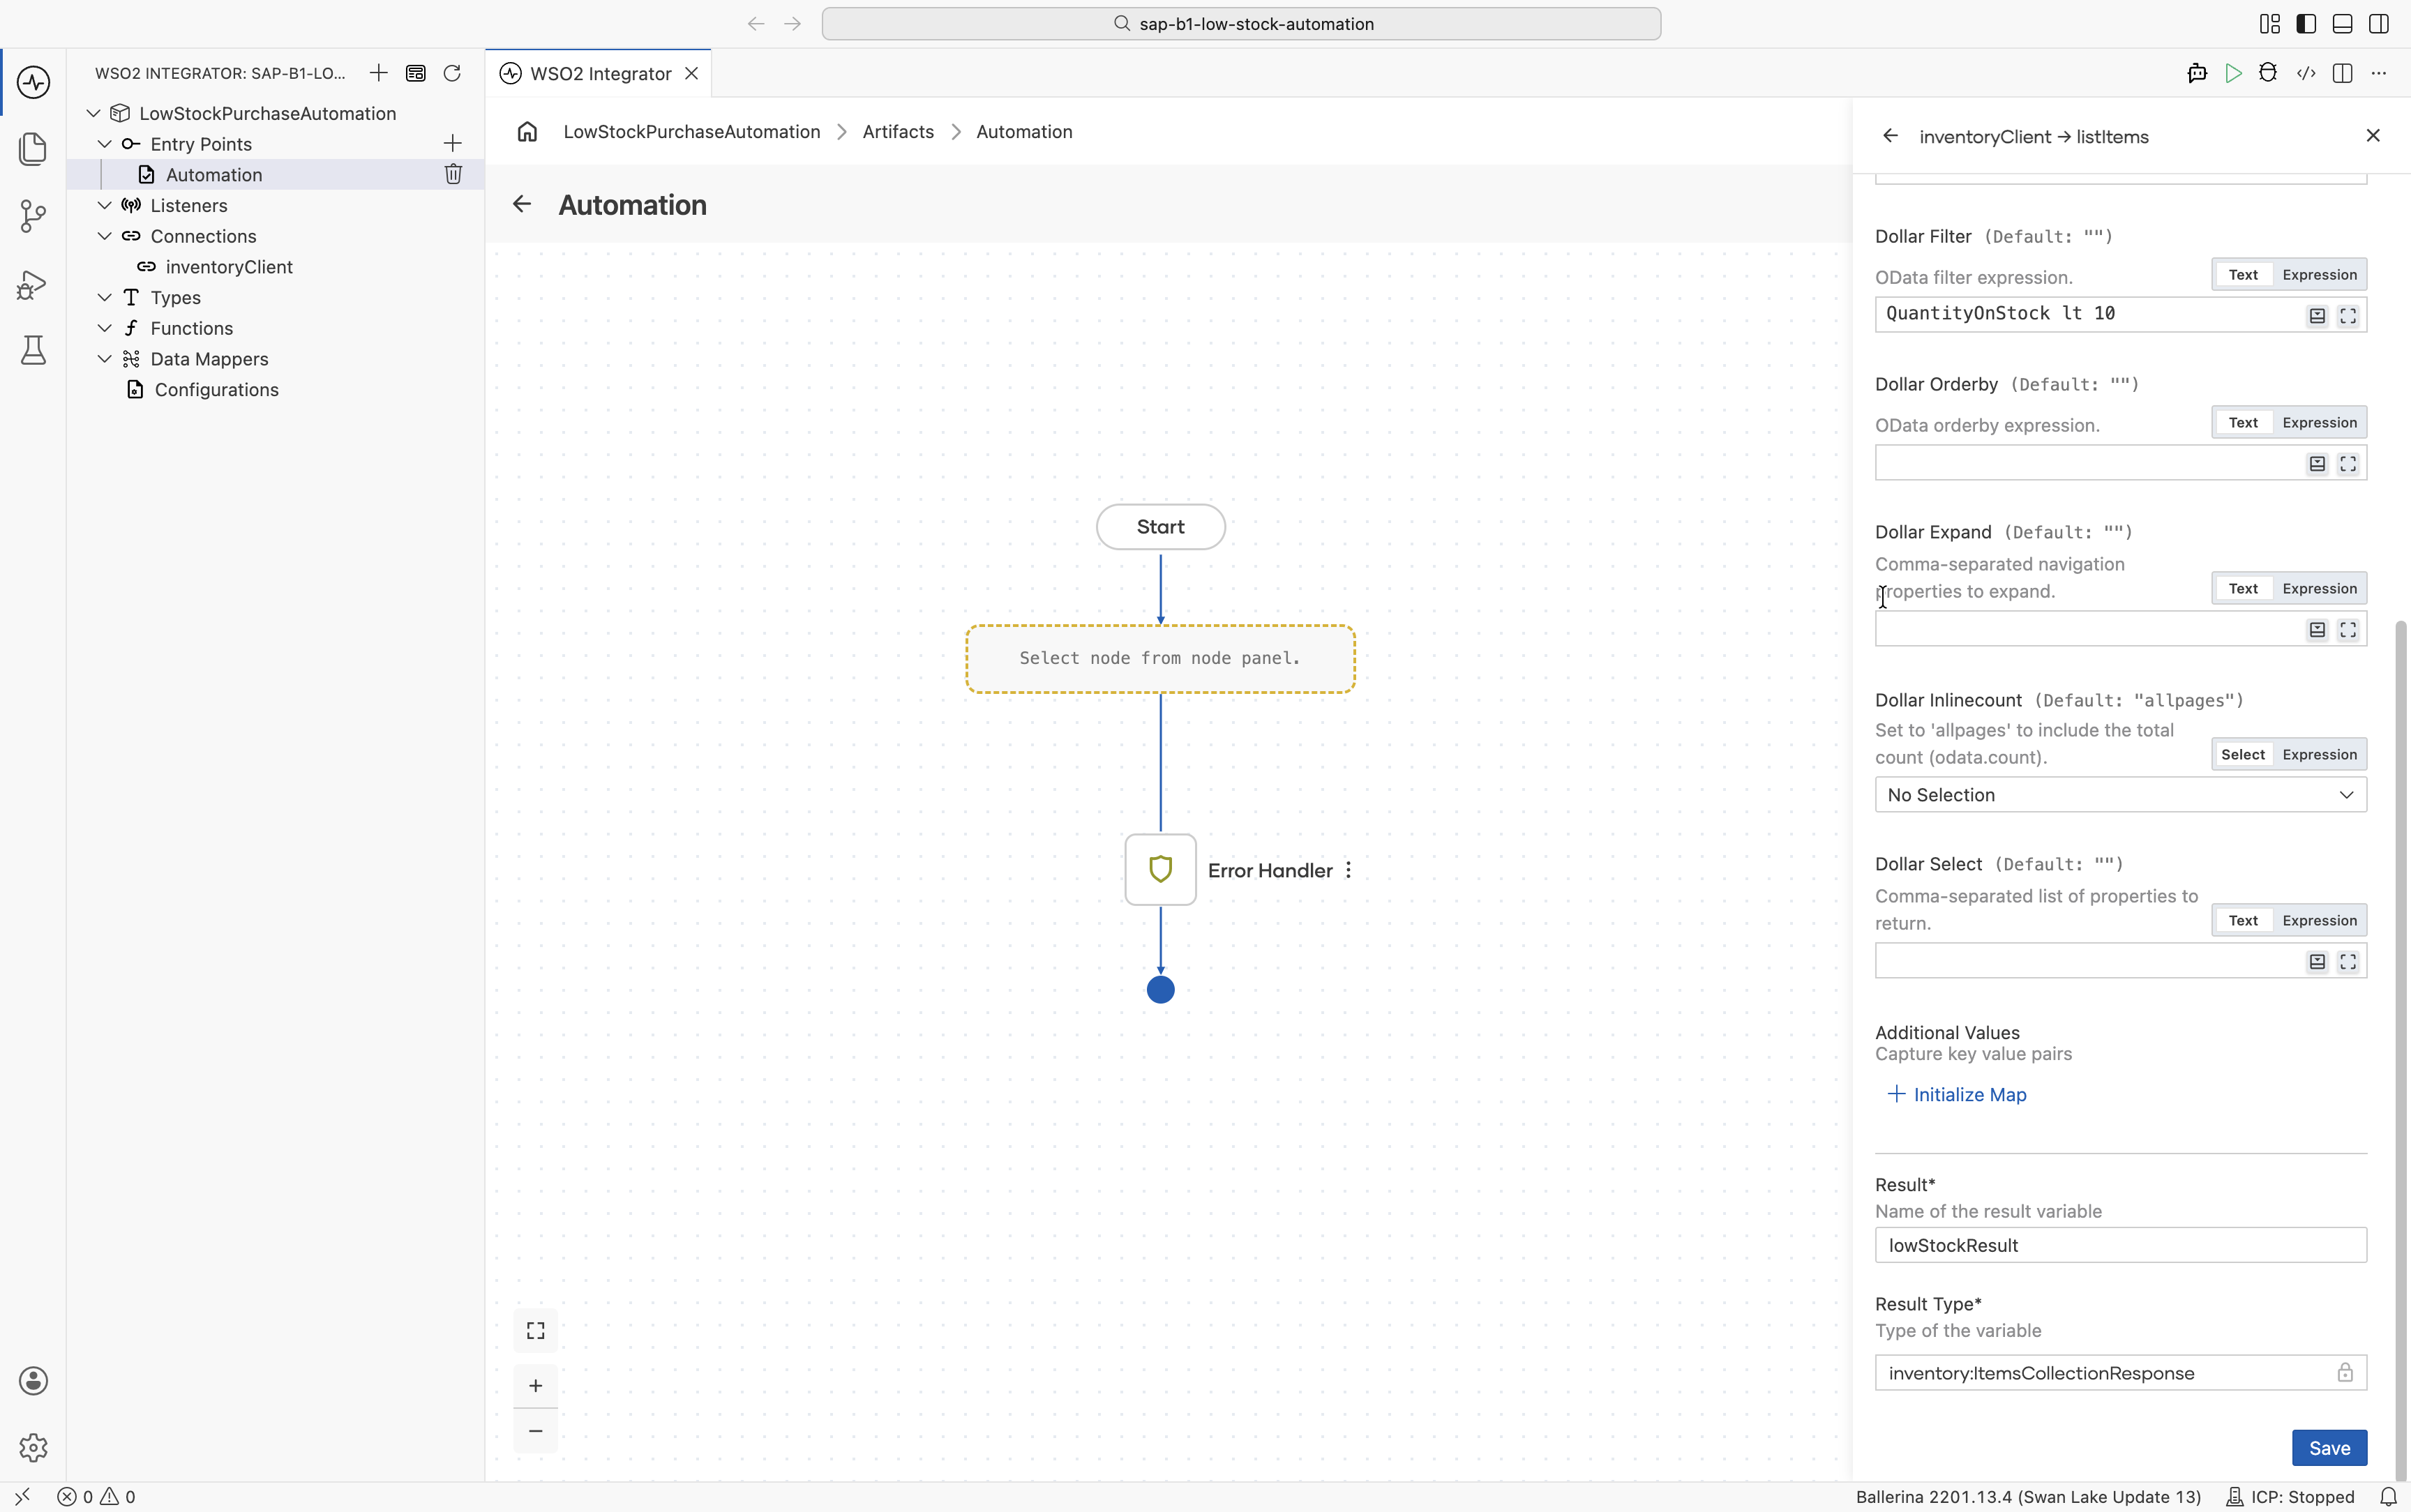The height and width of the screenshot is (1512, 2411).
Task: Click Initialize Map link
Action: pyautogui.click(x=1957, y=1095)
